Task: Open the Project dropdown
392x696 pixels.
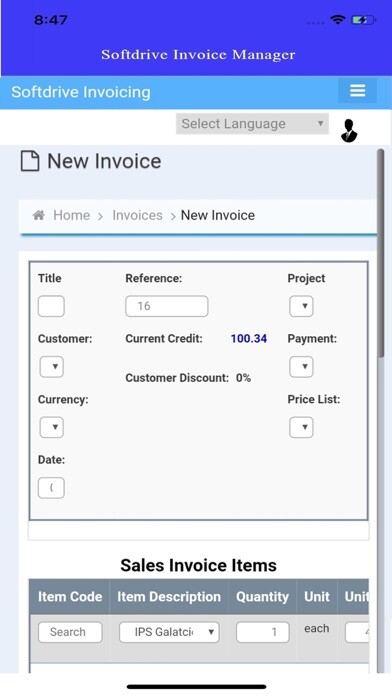Action: click(301, 306)
